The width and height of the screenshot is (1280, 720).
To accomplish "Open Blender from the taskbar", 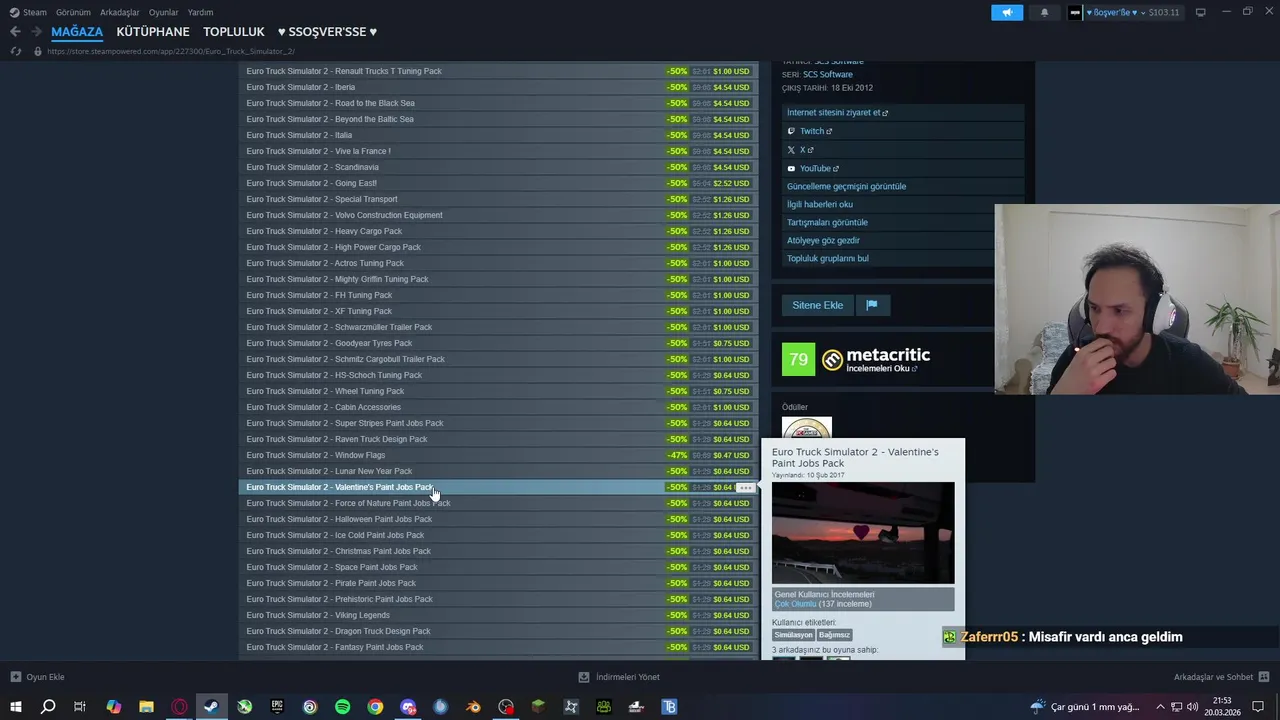I will point(473,707).
